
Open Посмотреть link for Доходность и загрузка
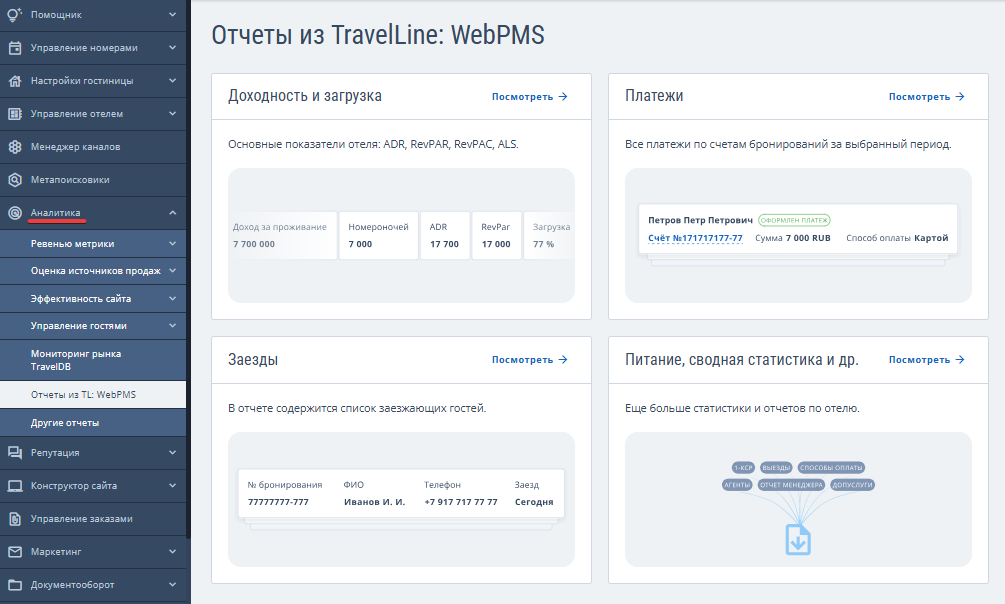tap(529, 97)
